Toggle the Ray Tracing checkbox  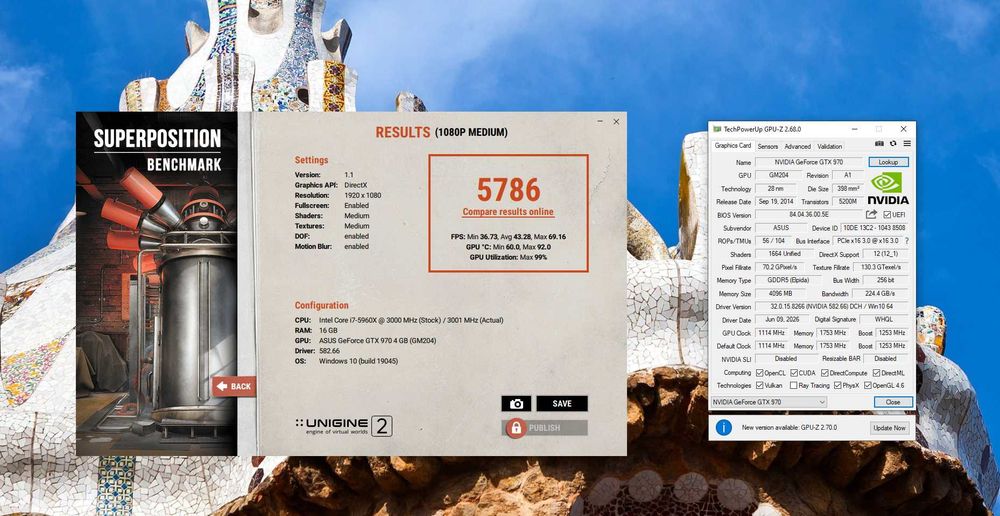pyautogui.click(x=793, y=385)
